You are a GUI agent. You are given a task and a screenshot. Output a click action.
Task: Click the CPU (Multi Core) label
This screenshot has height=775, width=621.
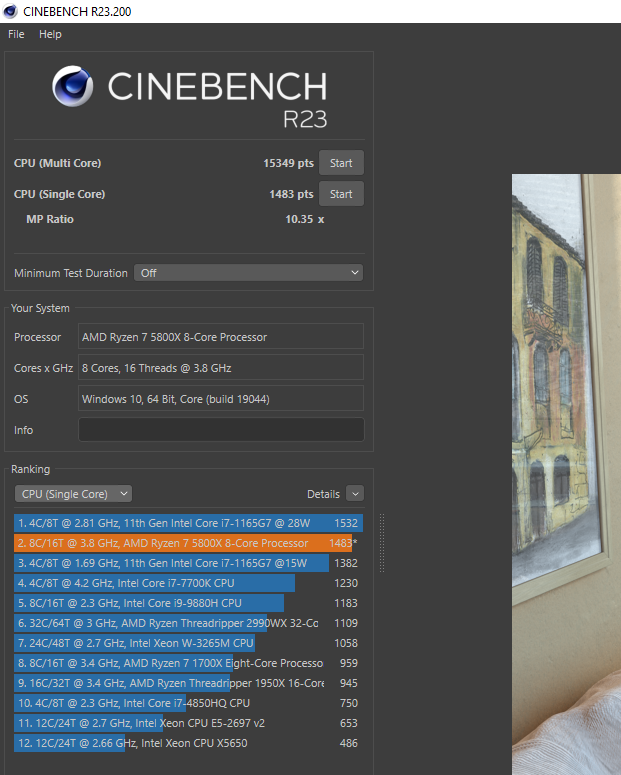click(x=57, y=163)
